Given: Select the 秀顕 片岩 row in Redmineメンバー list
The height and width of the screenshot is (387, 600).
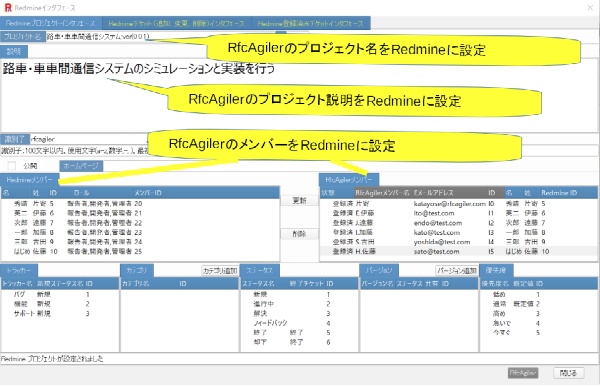Looking at the screenshot, I should [140, 204].
